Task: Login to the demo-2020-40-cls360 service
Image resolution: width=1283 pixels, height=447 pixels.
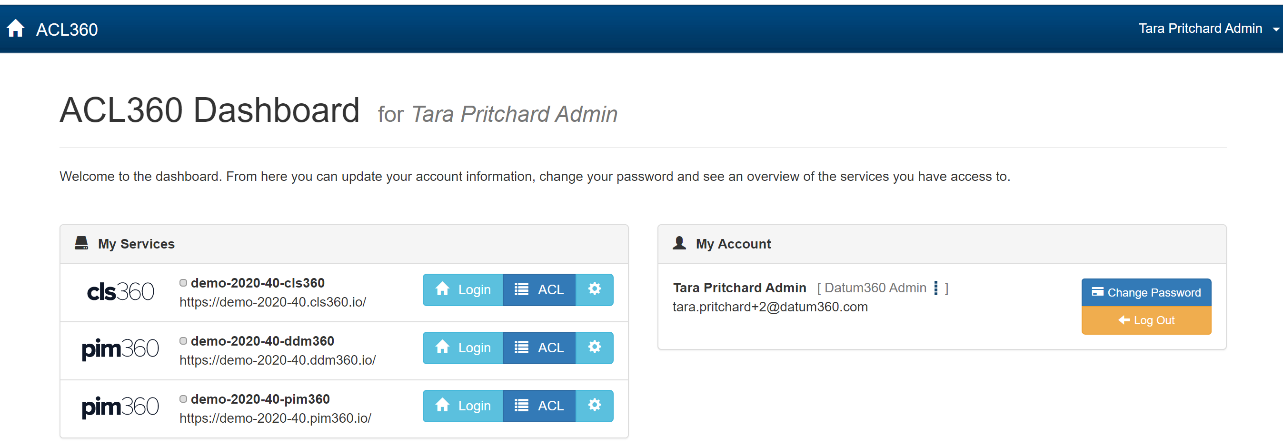Action: point(463,290)
